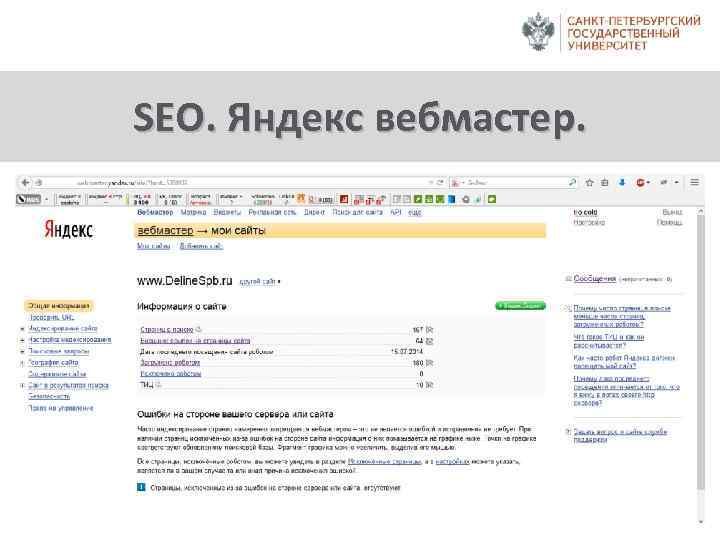Click chart icon beside value 167
This screenshot has width=720, height=540.
(429, 330)
